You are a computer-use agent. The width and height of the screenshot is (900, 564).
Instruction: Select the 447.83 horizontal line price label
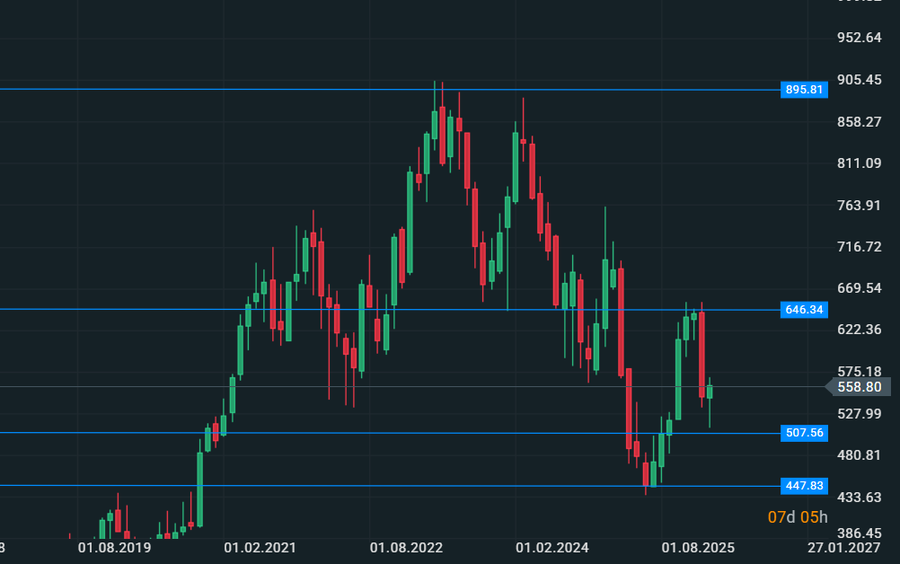pyautogui.click(x=804, y=486)
